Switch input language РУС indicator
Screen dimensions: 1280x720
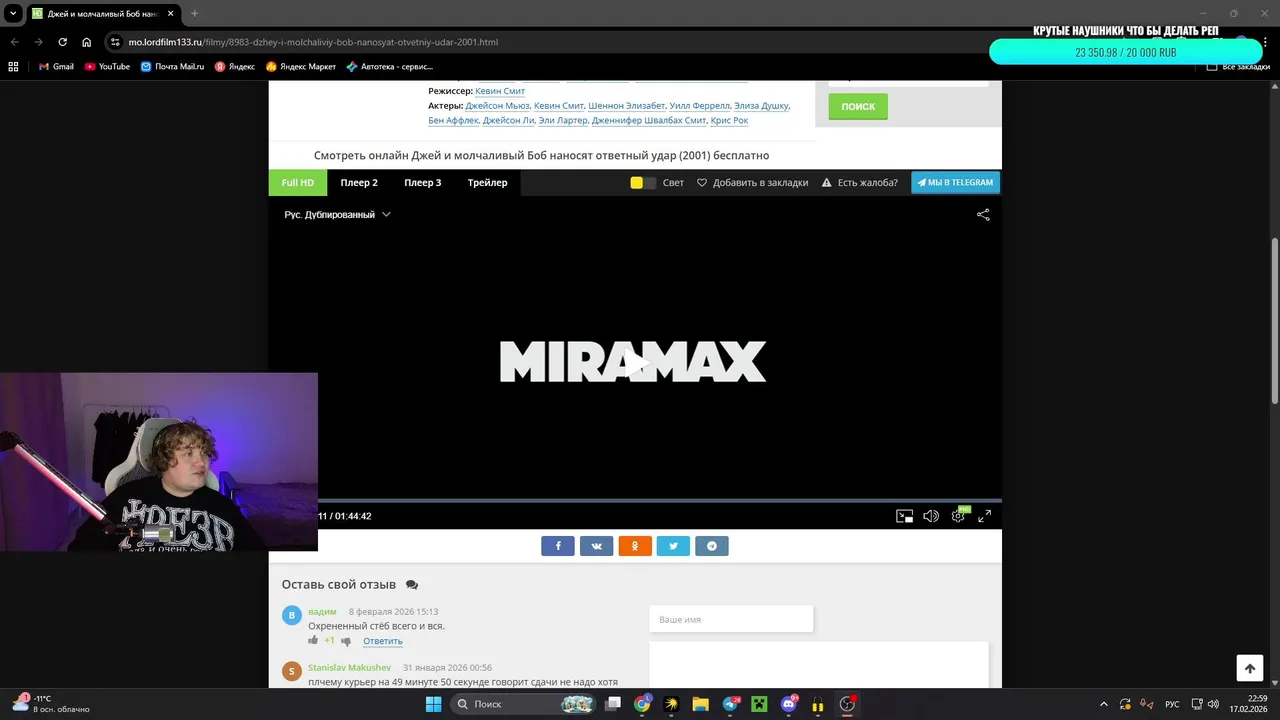click(x=1172, y=704)
